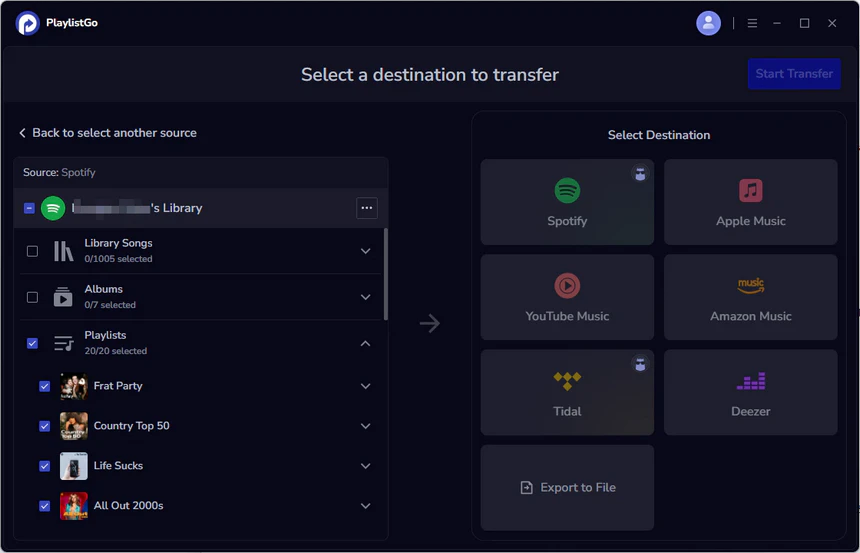Viewport: 860px width, 553px height.
Task: Click the 'Select Destination' heading
Action: tap(659, 135)
